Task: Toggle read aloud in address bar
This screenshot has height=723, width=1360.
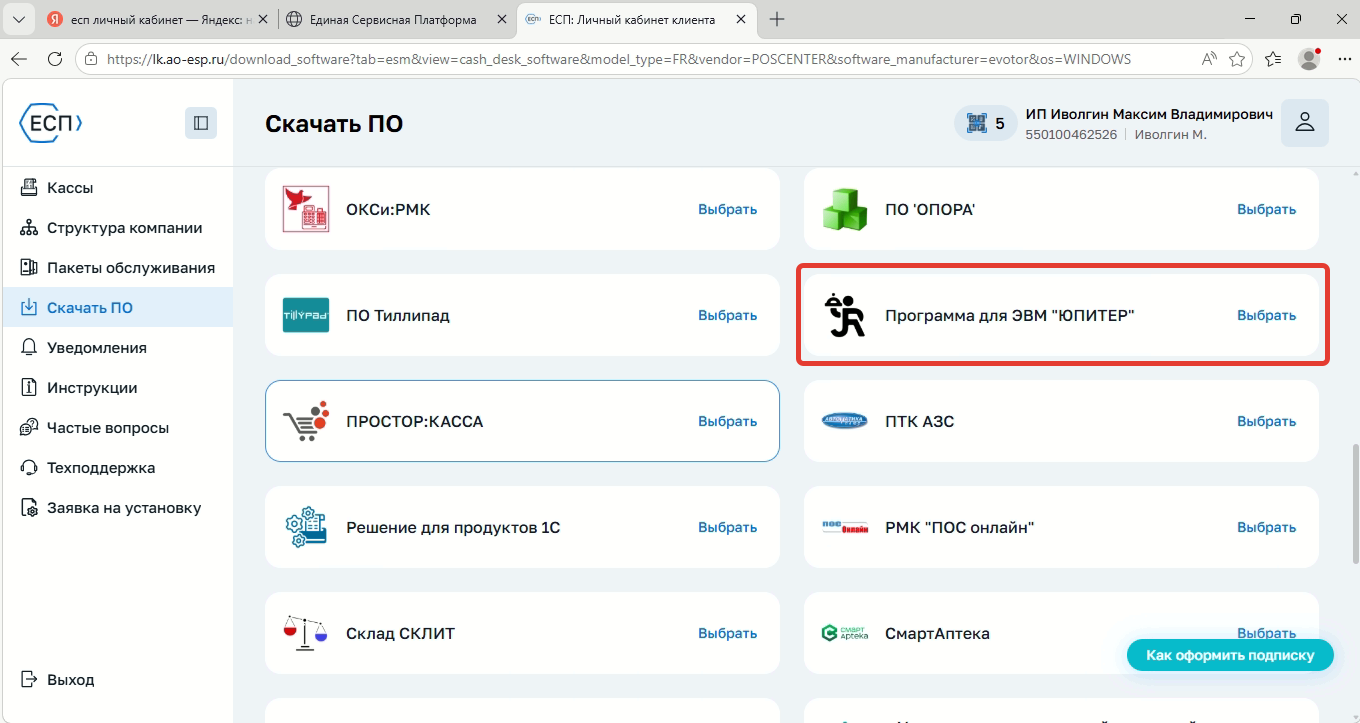Action: [1210, 59]
